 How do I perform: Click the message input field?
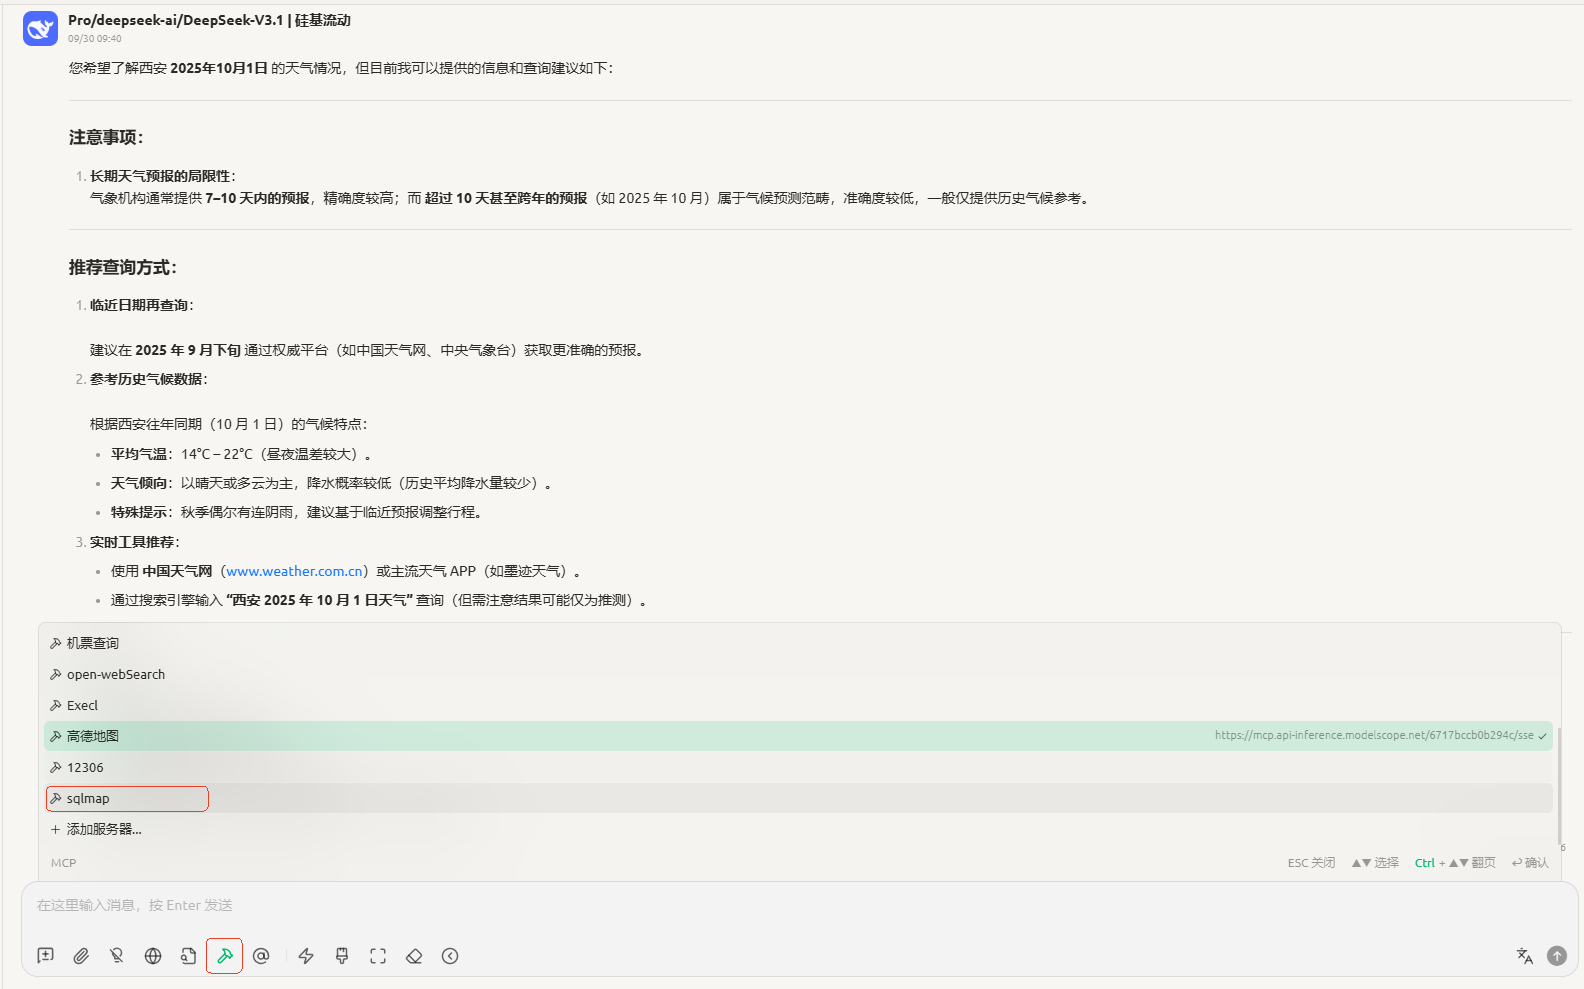700,906
